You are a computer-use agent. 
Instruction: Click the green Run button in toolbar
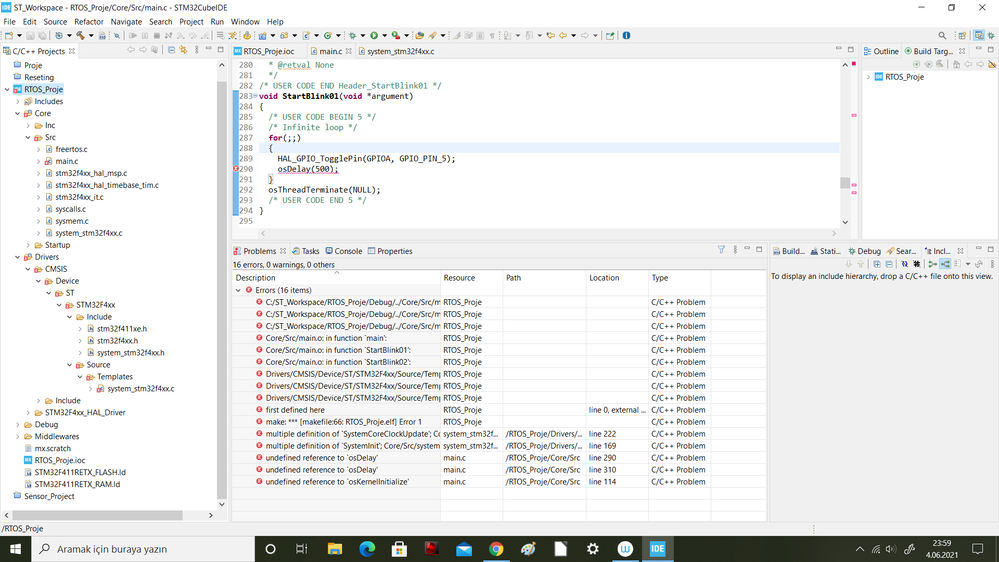[x=374, y=35]
